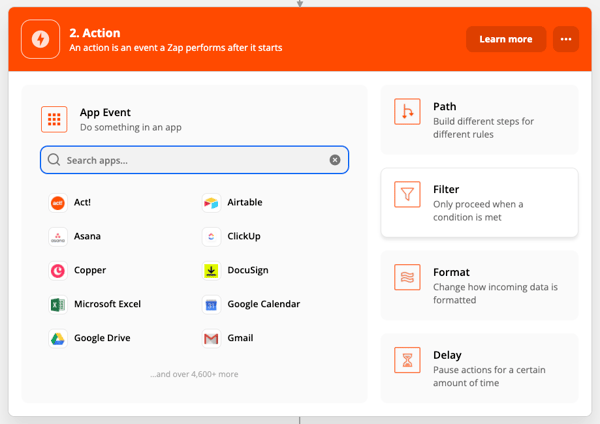
Task: Select Google Calendar label
Action: point(264,304)
